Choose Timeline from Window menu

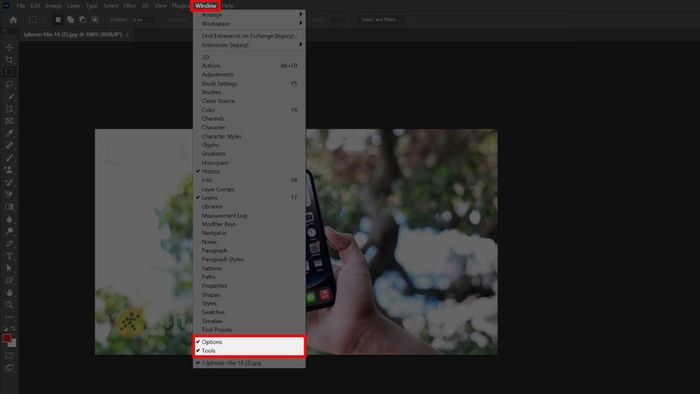coord(249,321)
